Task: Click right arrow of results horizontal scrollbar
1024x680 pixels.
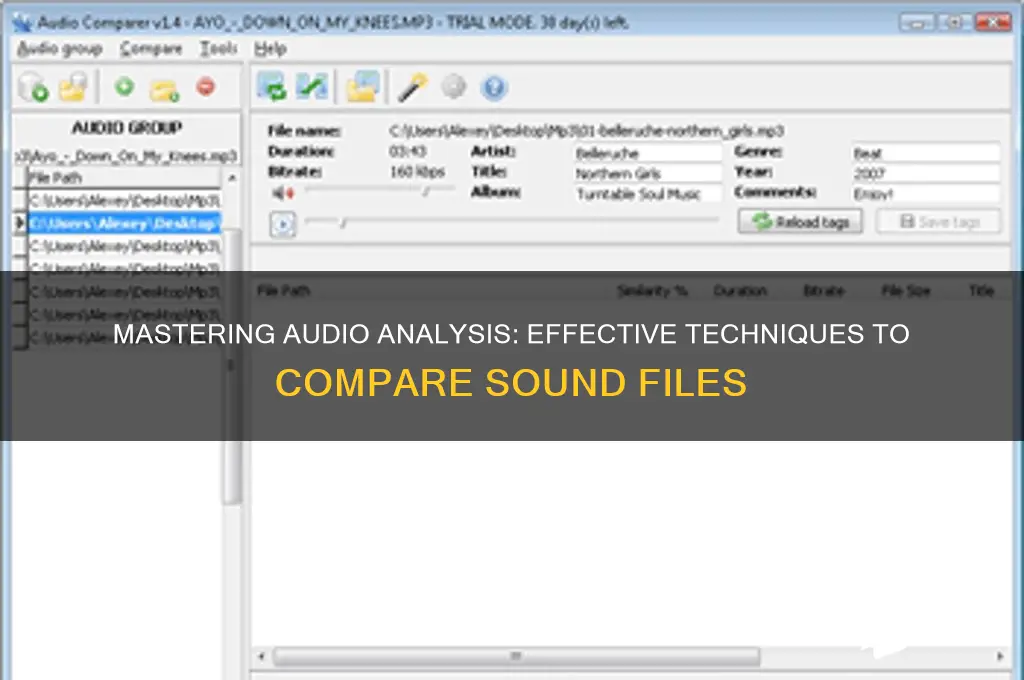Action: (1000, 656)
